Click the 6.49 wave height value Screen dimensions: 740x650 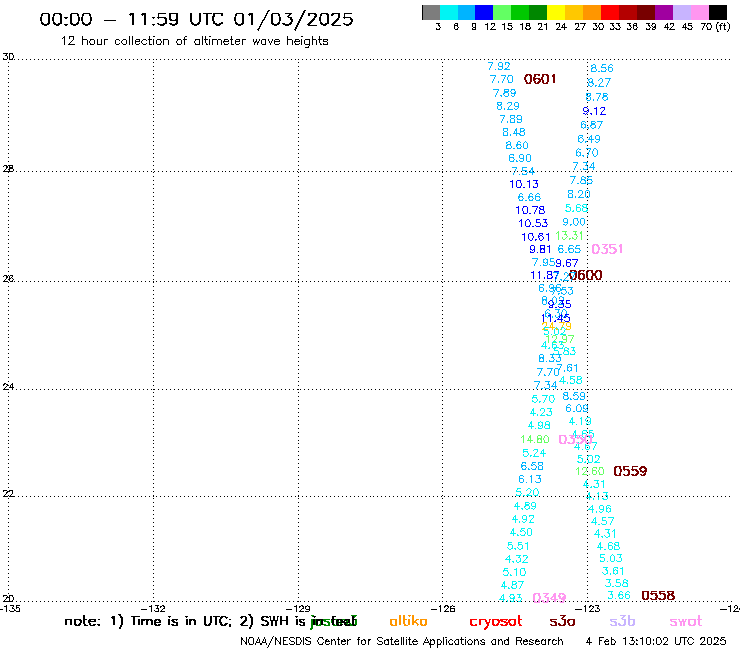point(589,139)
